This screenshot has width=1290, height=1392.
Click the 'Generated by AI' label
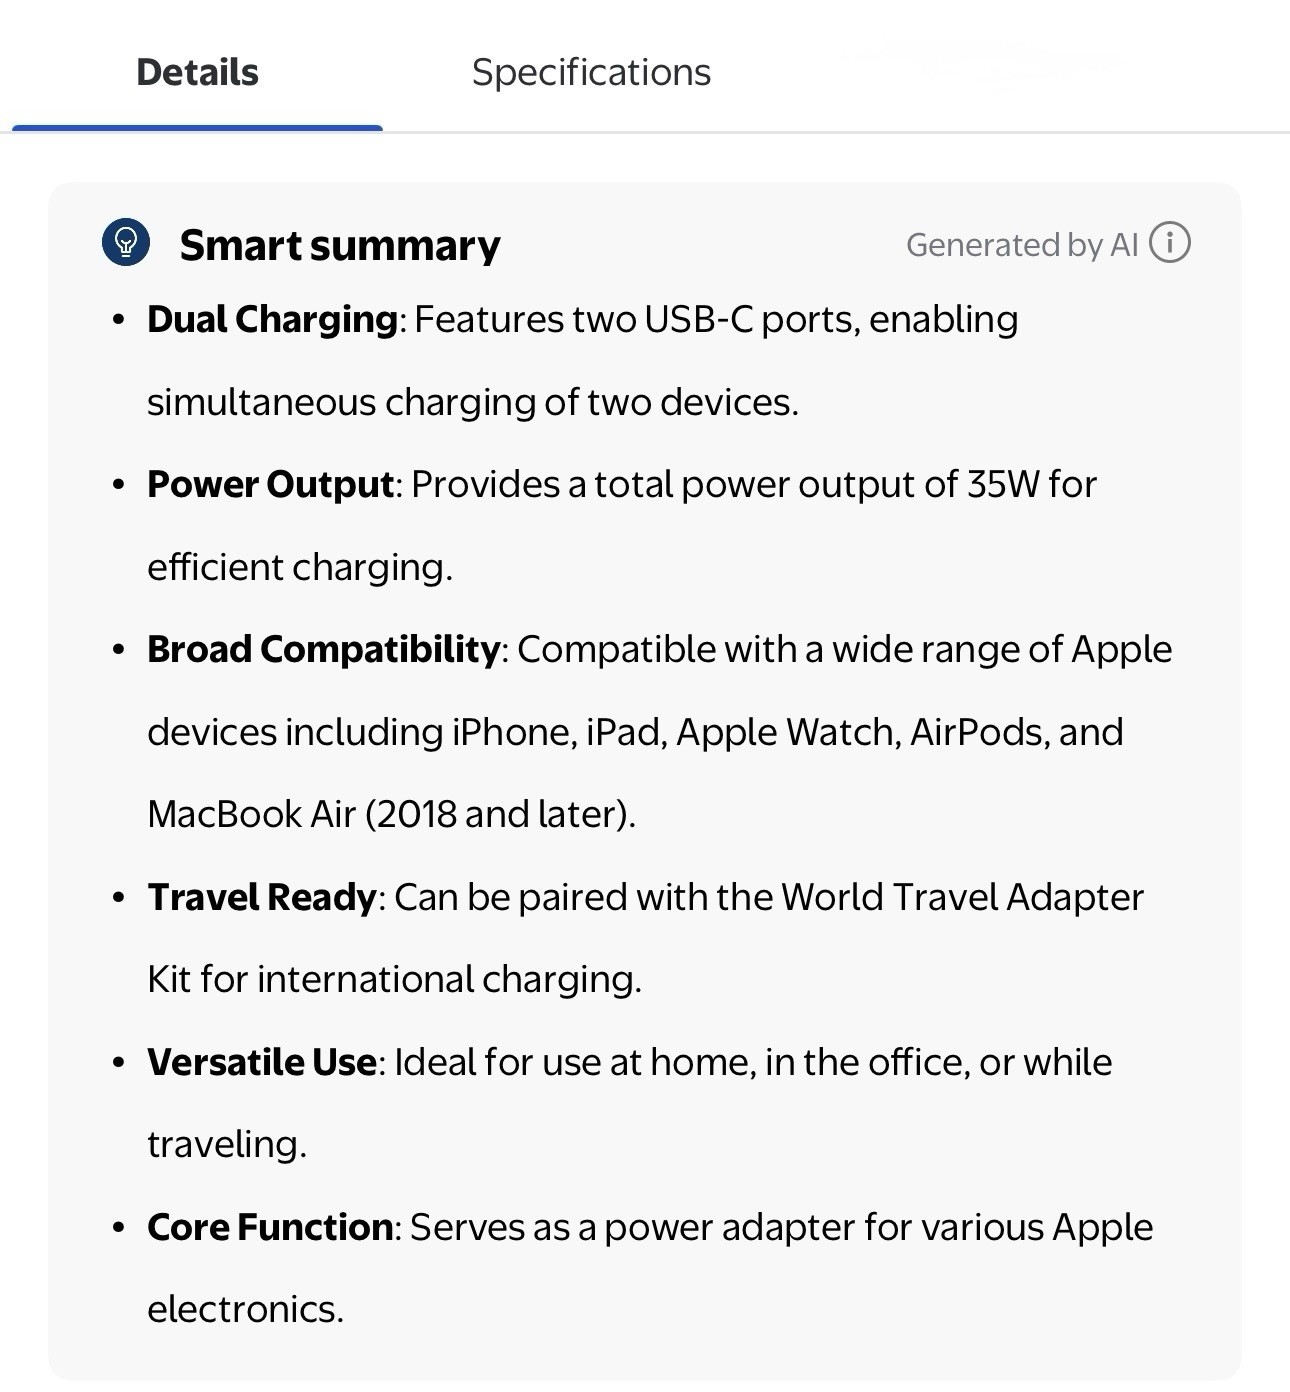[x=1021, y=245]
